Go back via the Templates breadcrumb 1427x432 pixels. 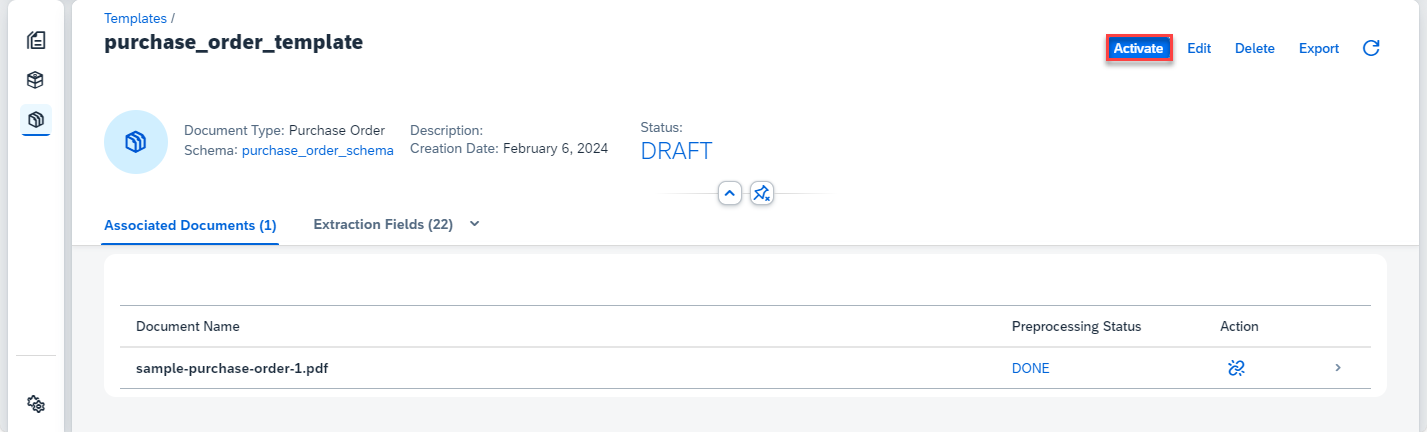pos(135,18)
